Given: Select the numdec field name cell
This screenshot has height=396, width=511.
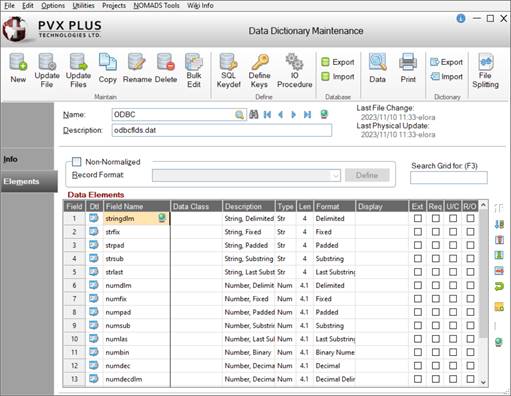Looking at the screenshot, I should tap(137, 366).
